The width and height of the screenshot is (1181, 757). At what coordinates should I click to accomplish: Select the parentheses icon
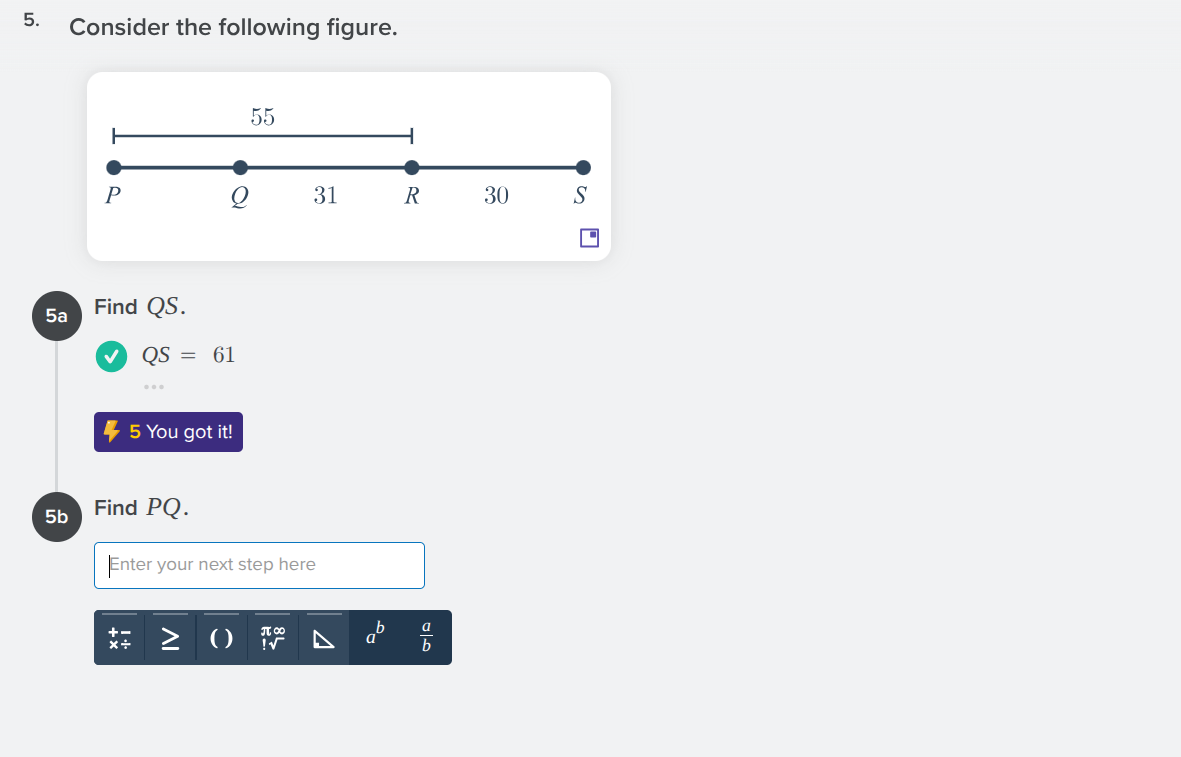(221, 637)
